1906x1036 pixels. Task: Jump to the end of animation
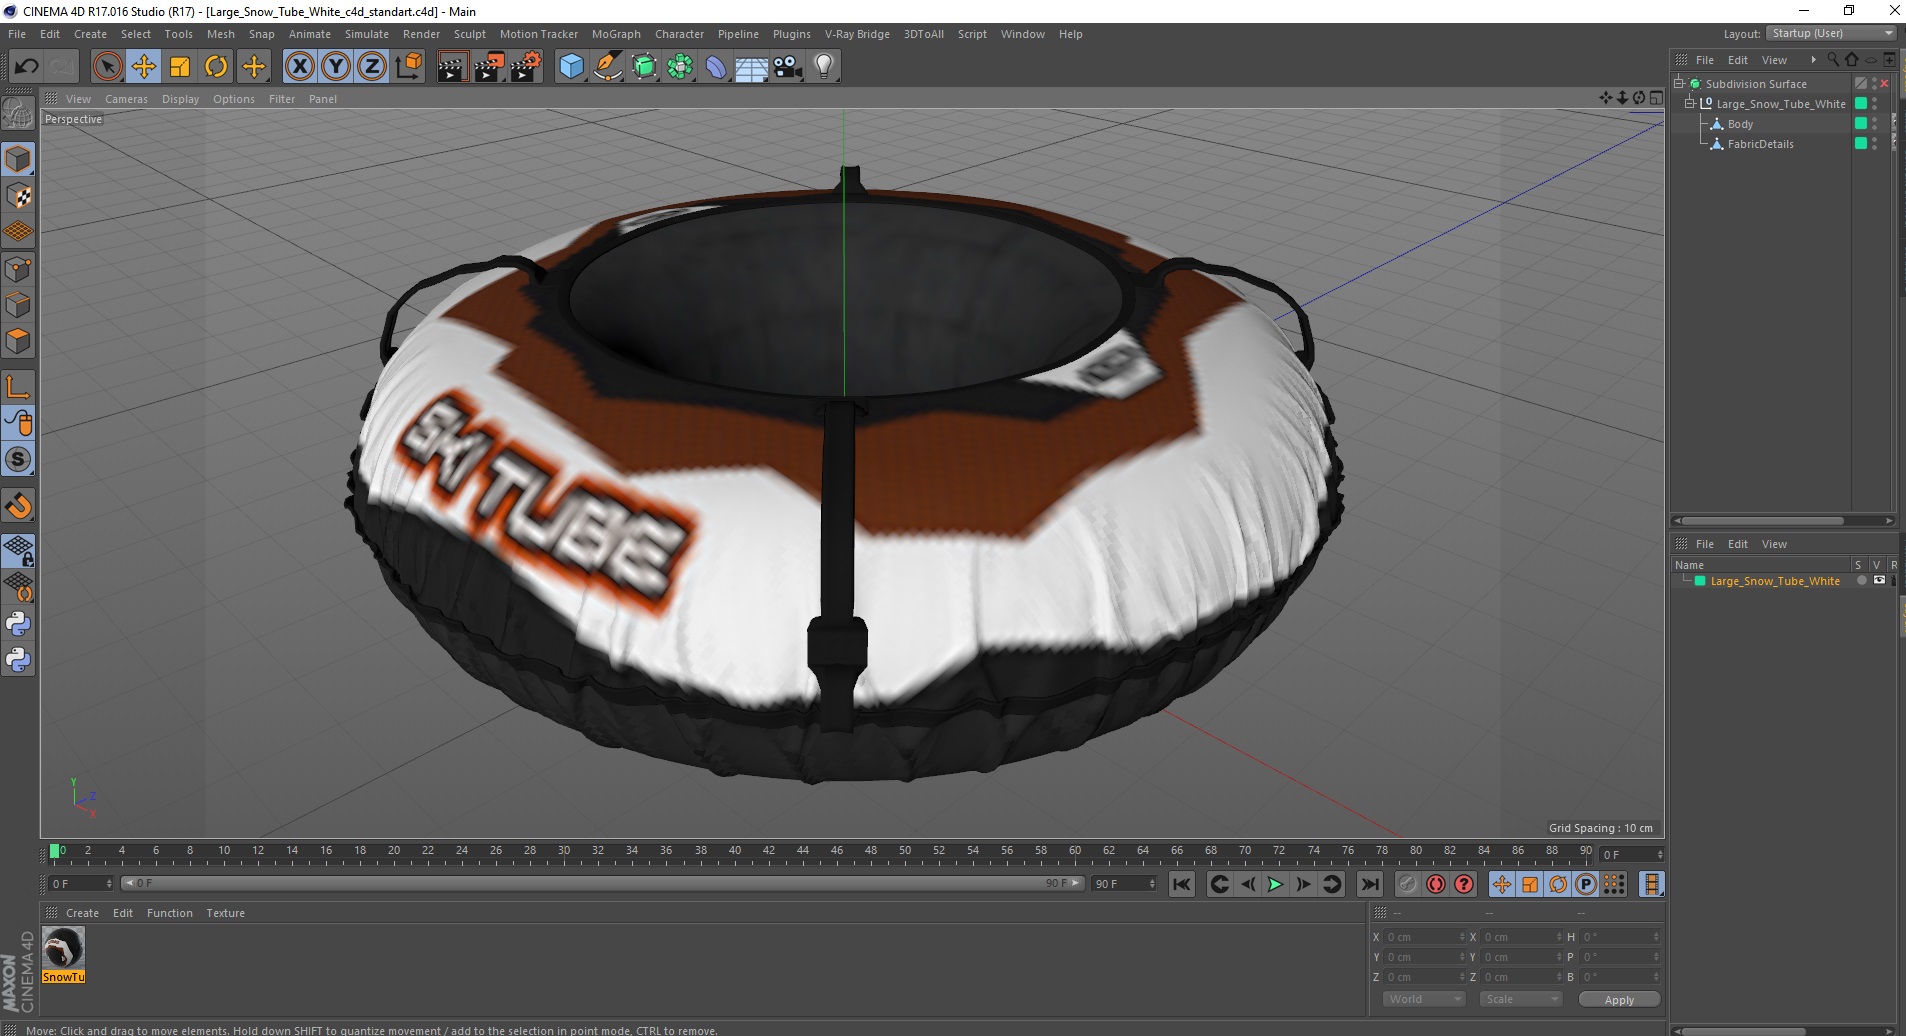point(1370,884)
